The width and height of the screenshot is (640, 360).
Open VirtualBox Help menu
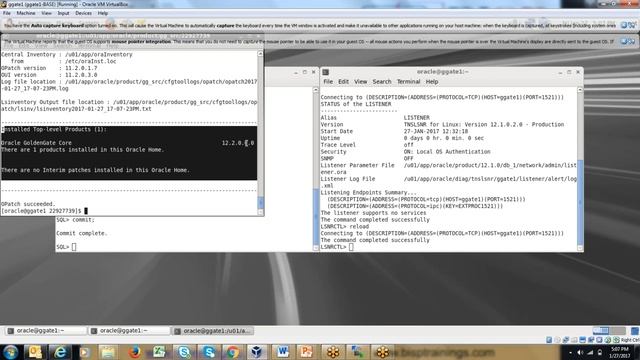pos(103,13)
